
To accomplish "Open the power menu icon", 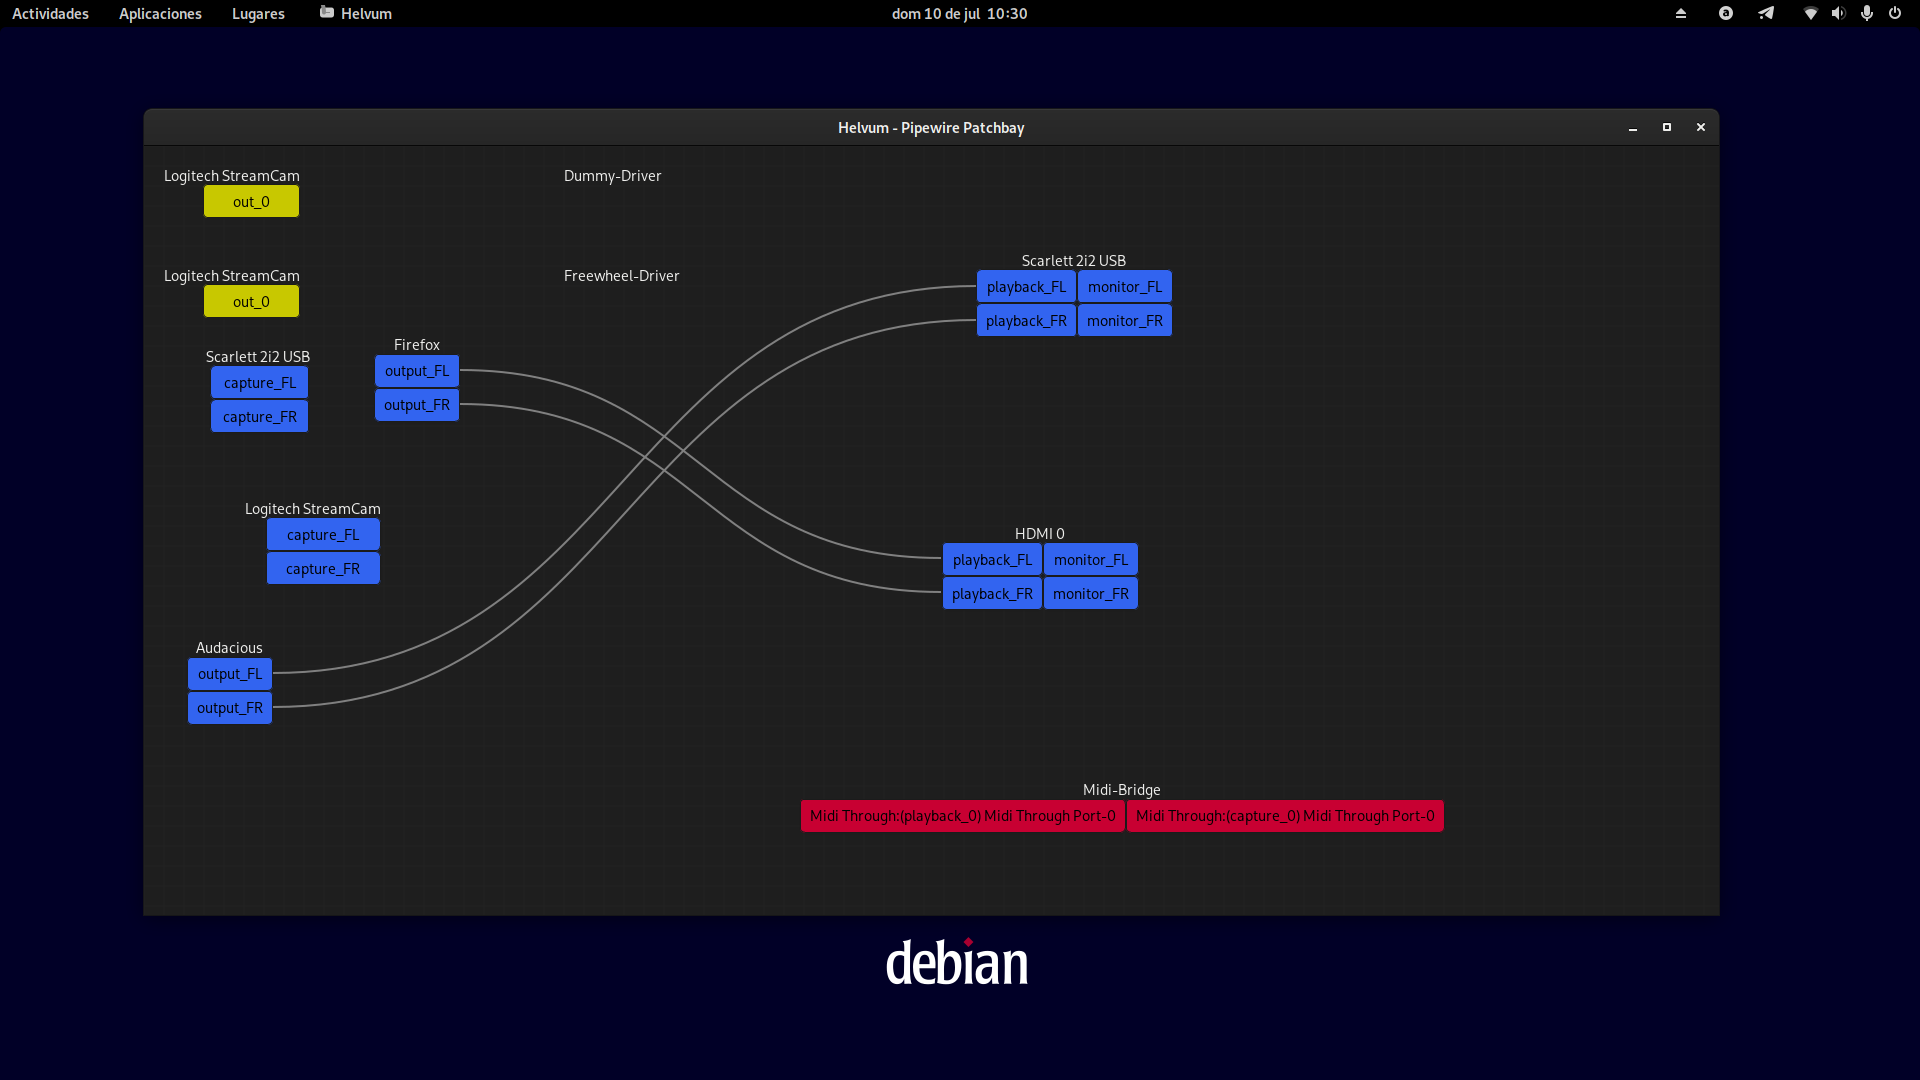I will point(1895,14).
